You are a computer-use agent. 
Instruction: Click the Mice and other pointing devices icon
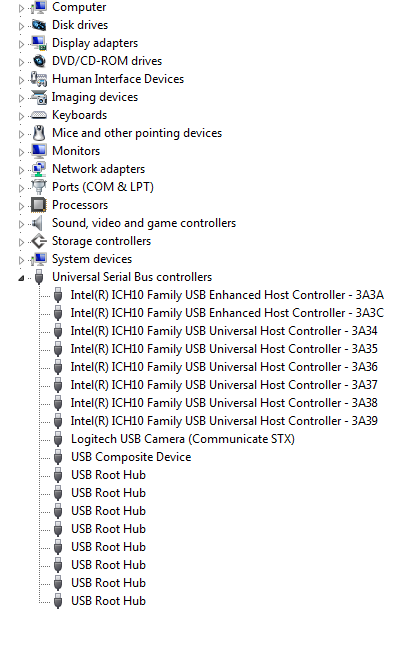click(39, 133)
